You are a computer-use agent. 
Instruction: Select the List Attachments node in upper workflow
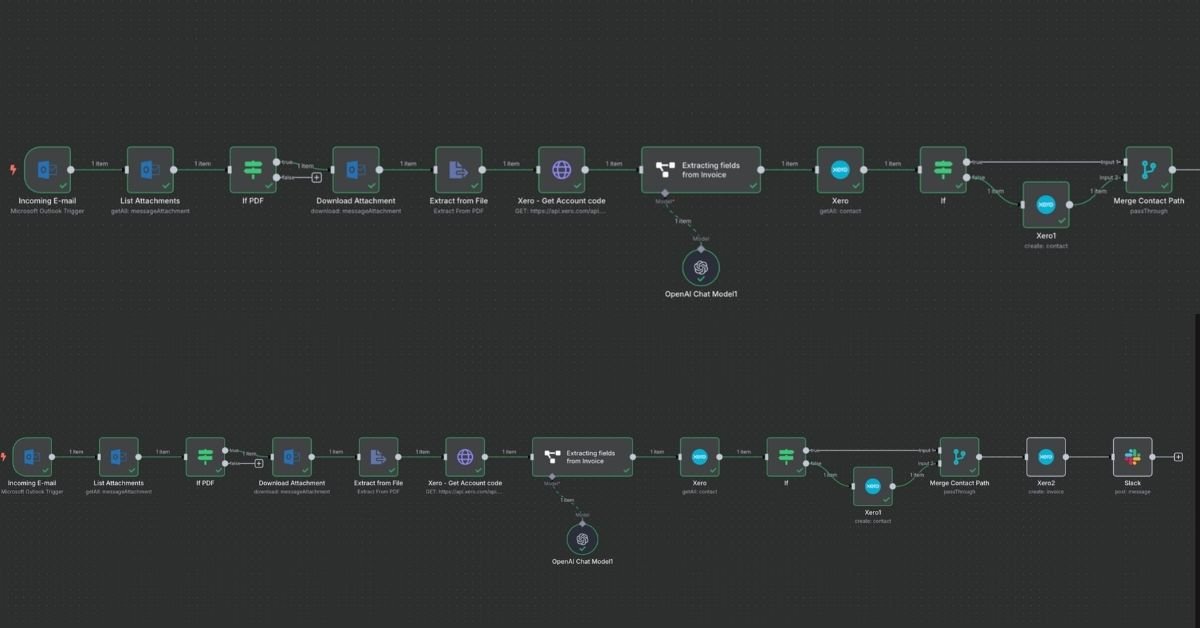coord(150,170)
